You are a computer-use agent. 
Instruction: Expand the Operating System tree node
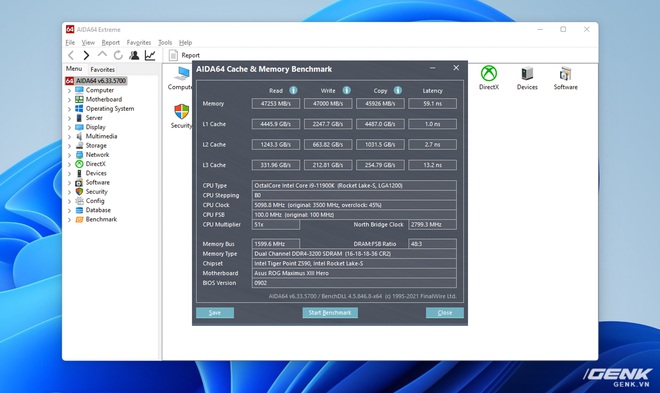pyautogui.click(x=69, y=109)
